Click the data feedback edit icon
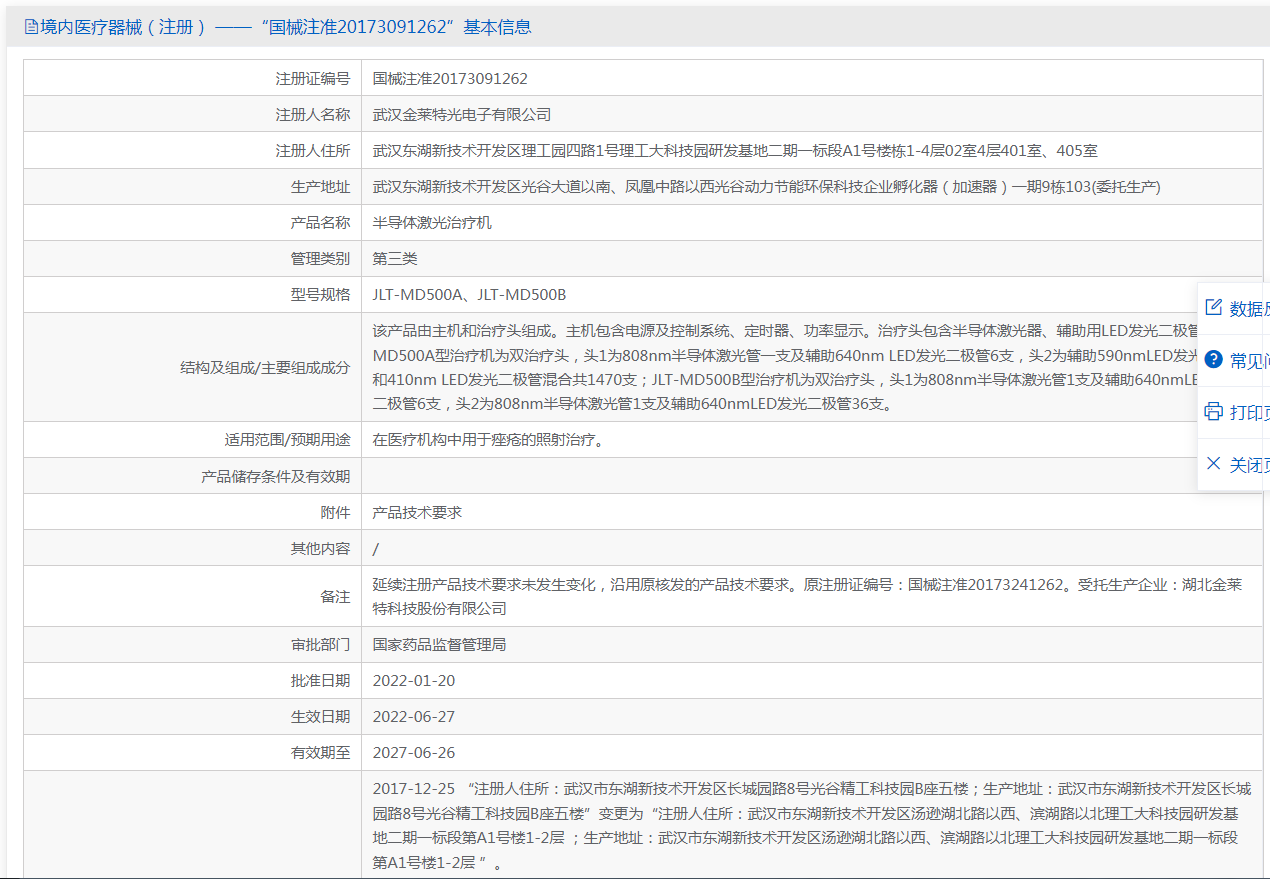 pyautogui.click(x=1213, y=308)
